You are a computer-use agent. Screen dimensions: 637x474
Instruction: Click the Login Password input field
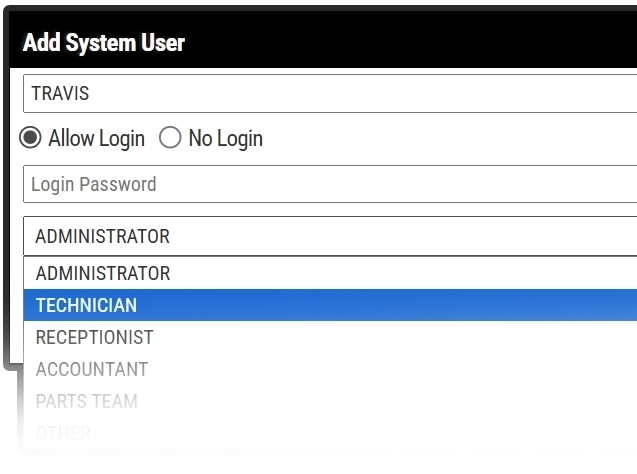click(x=330, y=184)
